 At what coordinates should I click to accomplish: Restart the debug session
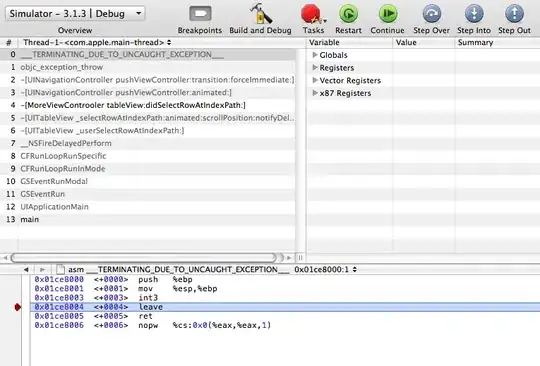point(348,14)
